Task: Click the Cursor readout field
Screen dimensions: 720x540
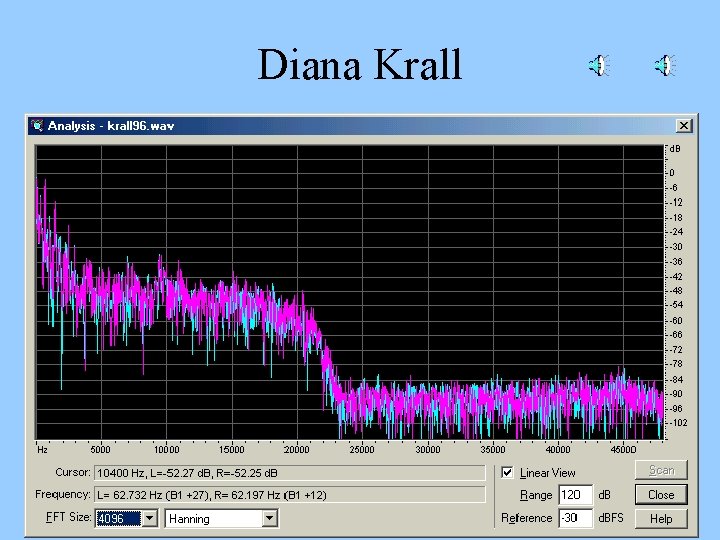Action: pyautogui.click(x=290, y=473)
